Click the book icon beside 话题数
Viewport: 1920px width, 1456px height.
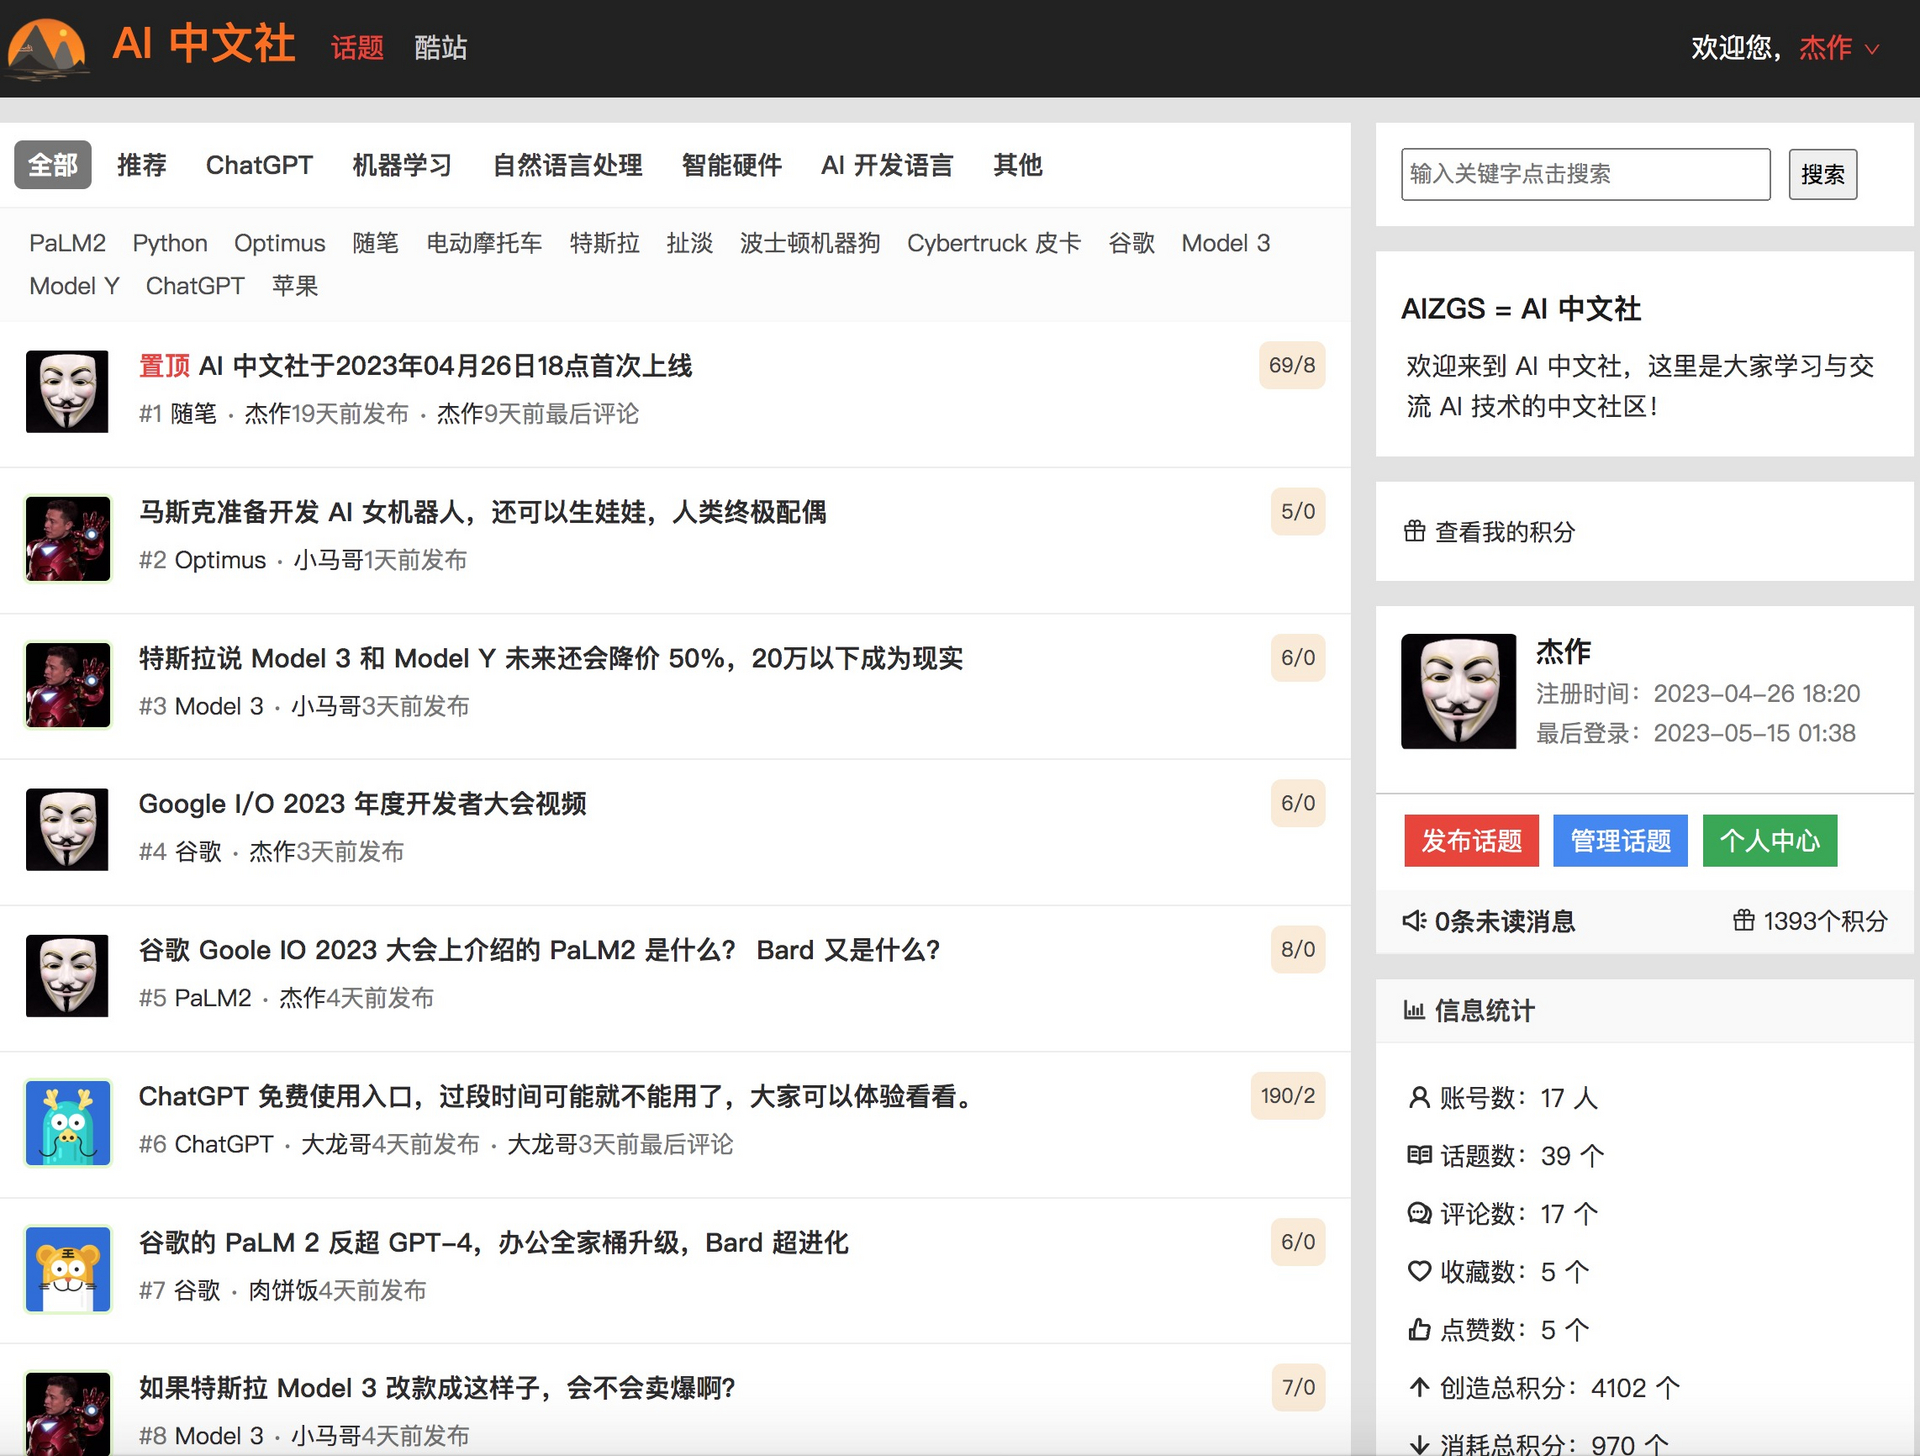tap(1419, 1156)
